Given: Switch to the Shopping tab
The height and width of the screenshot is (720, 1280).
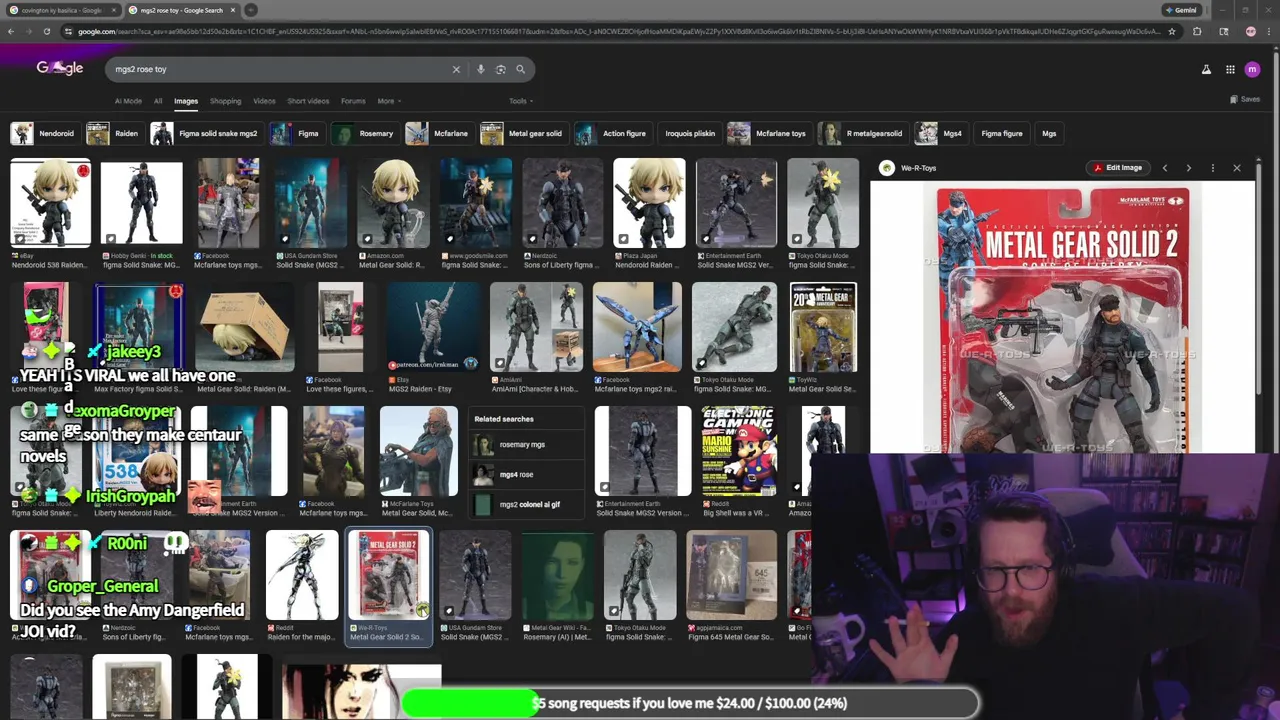Looking at the screenshot, I should pyautogui.click(x=225, y=101).
